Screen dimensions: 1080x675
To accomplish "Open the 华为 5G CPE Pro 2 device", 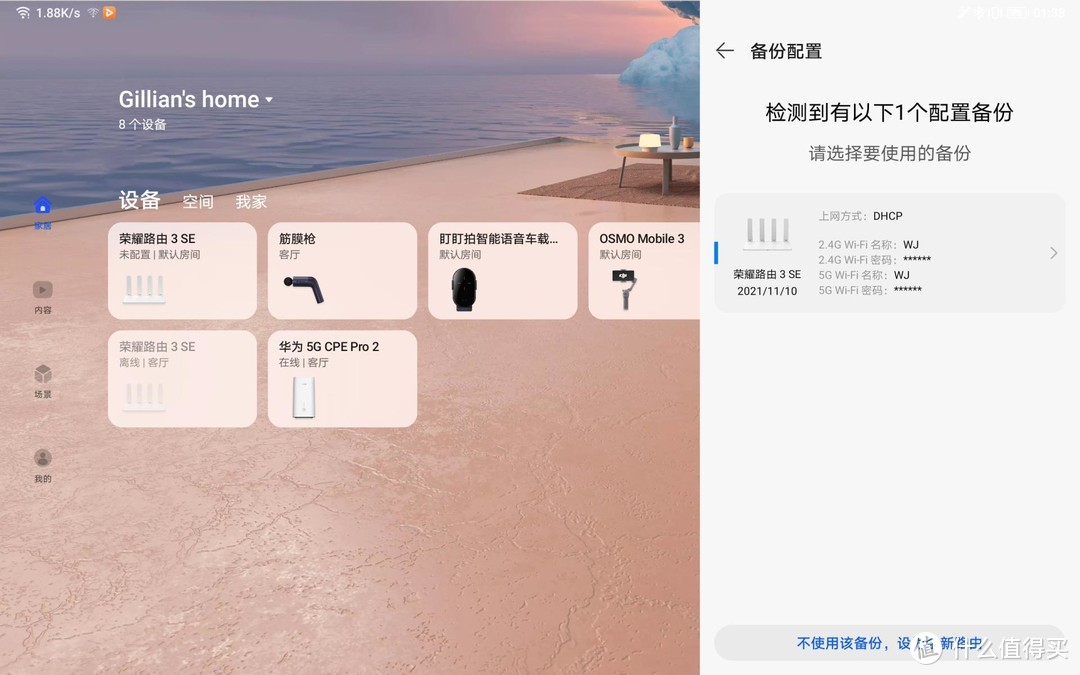I will point(342,378).
